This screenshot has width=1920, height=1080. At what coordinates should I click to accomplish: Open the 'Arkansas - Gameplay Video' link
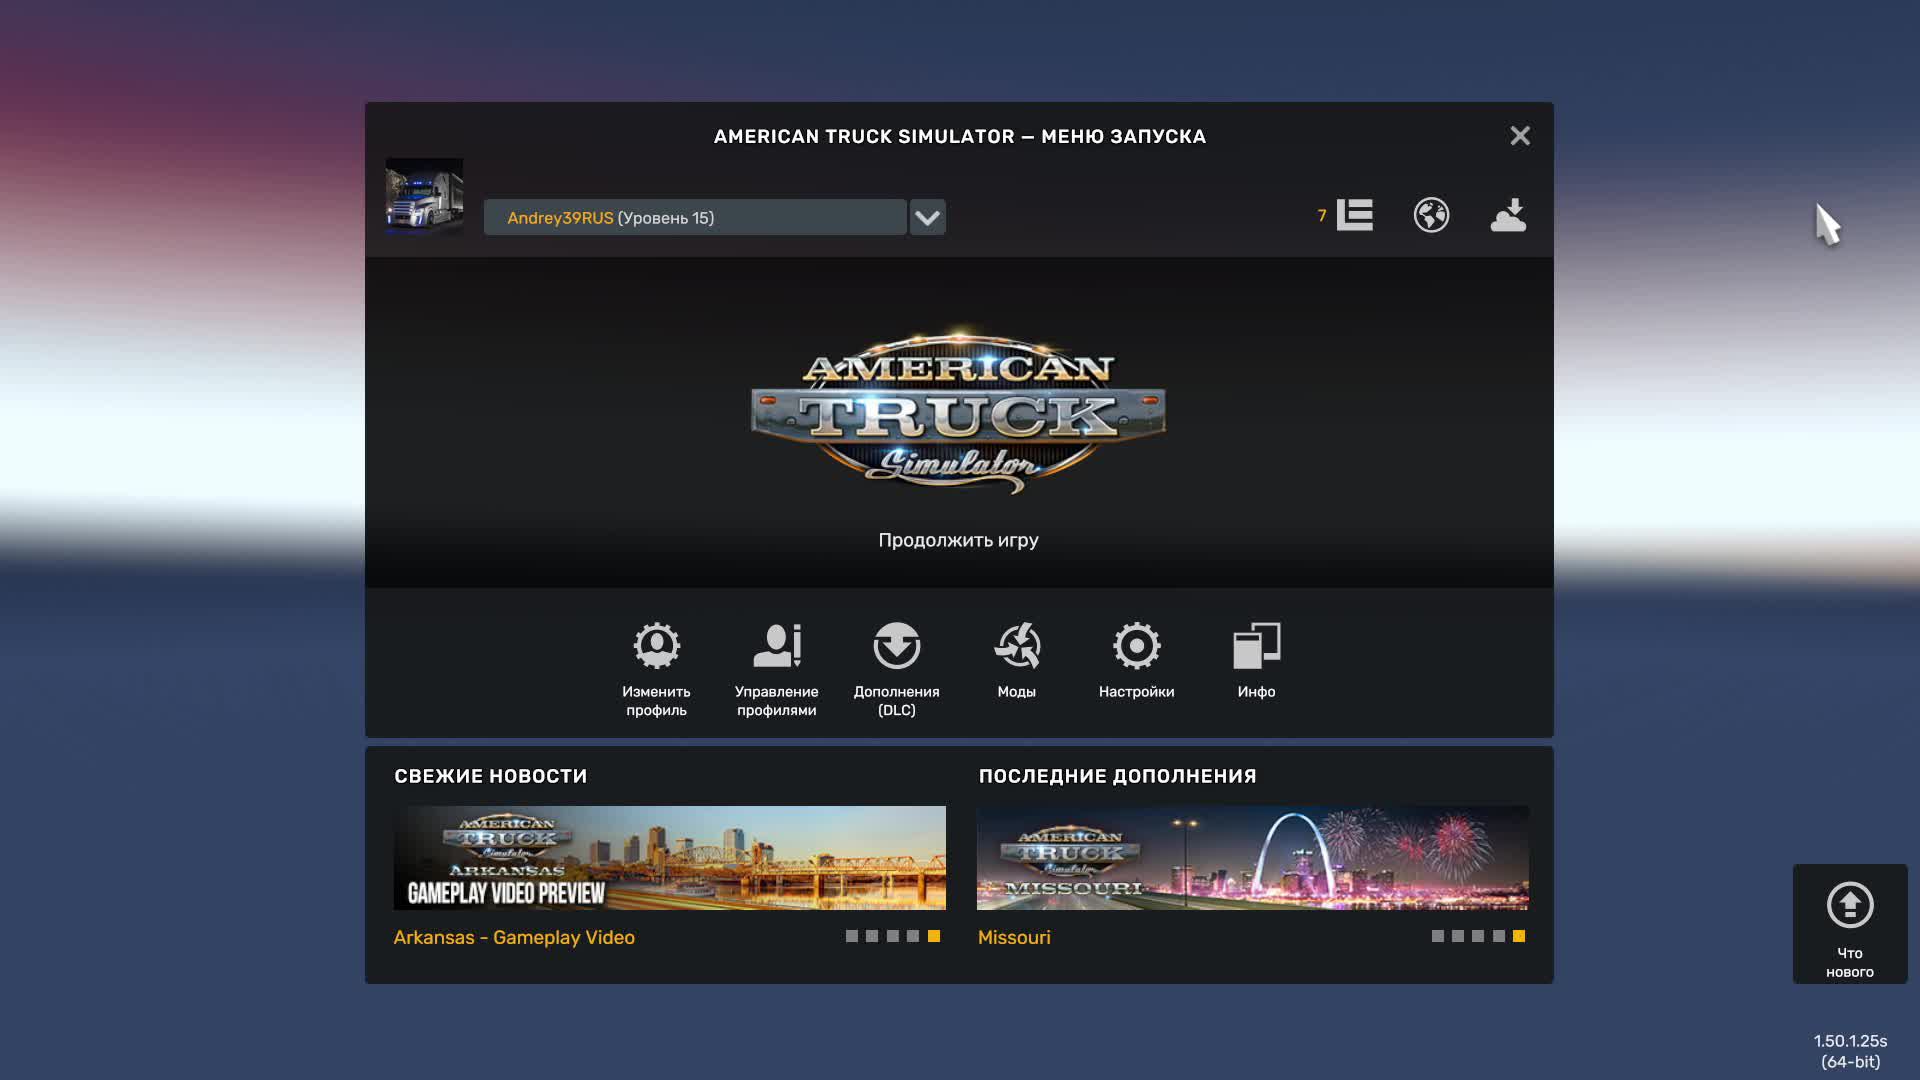point(514,937)
